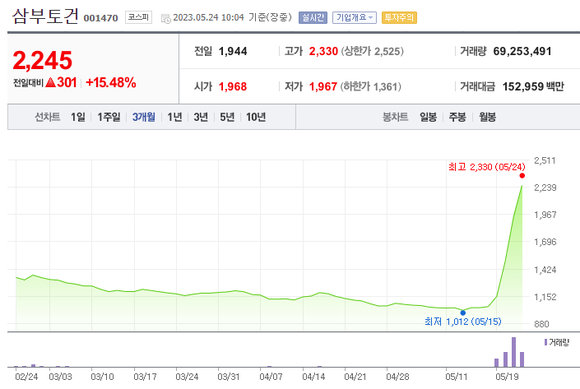Click the 봉차트 label
The height and width of the screenshot is (389, 580).
click(395, 117)
